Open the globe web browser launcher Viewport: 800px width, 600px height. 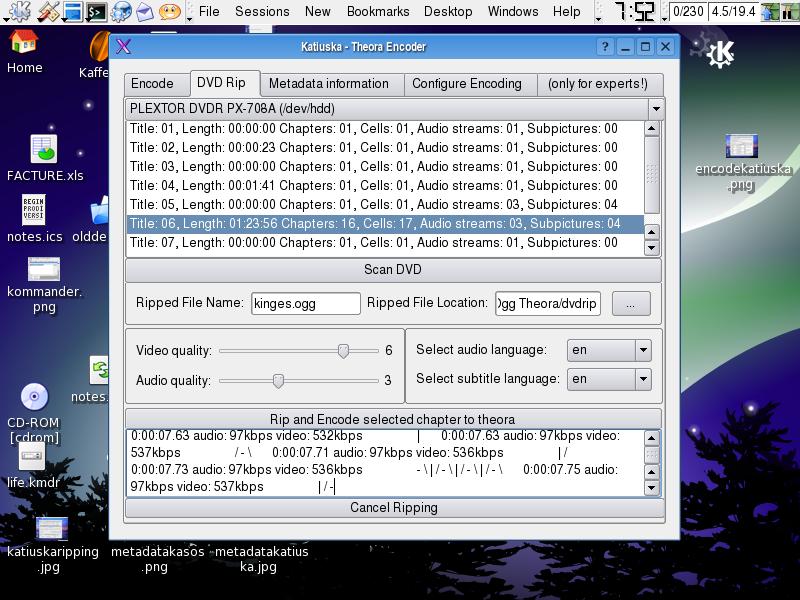(121, 12)
